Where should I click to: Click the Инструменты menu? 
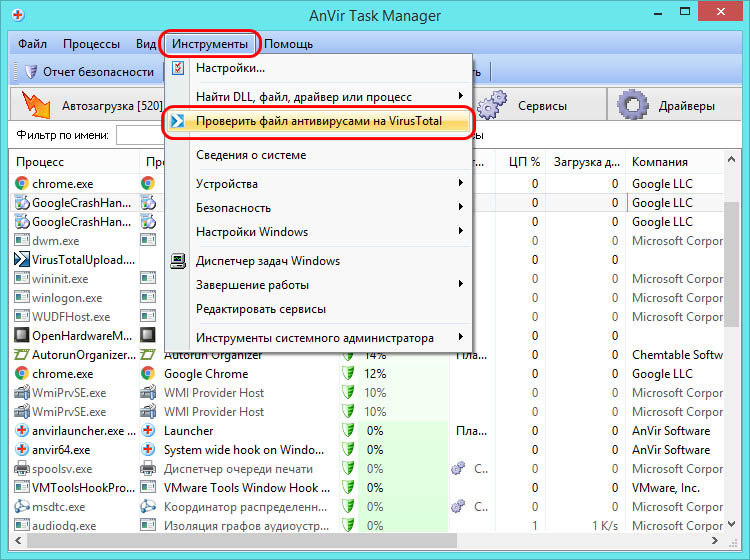tap(210, 44)
